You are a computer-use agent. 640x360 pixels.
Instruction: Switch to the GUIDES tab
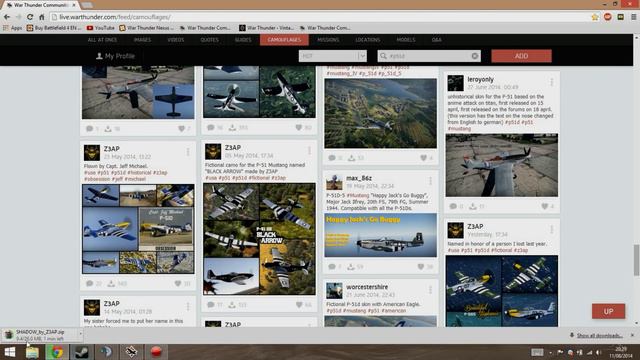pos(243,40)
